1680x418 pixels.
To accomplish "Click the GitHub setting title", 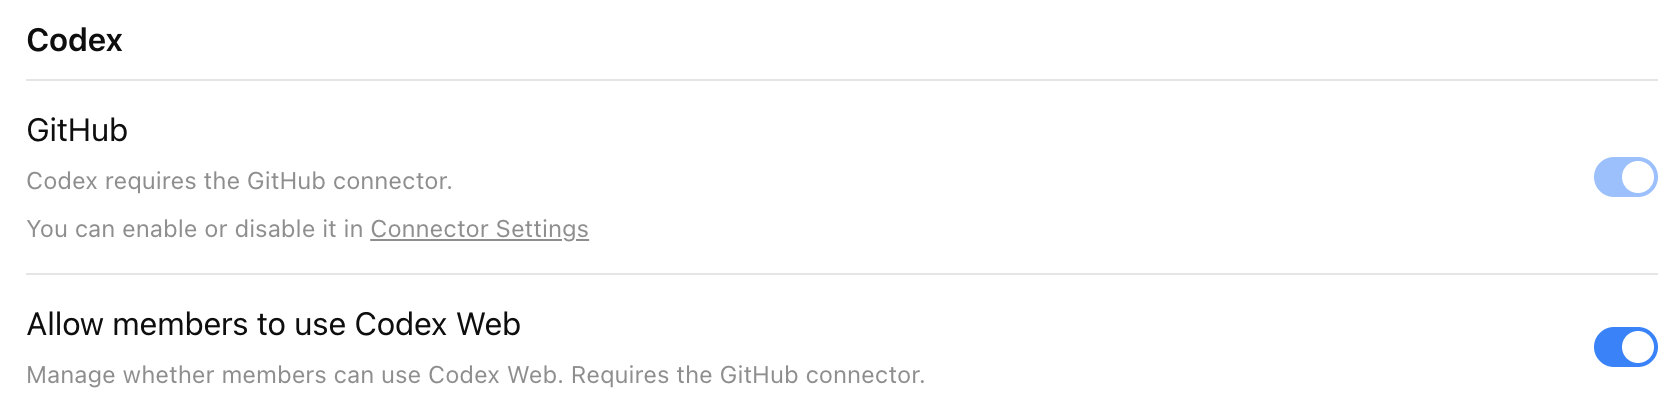I will tap(77, 130).
